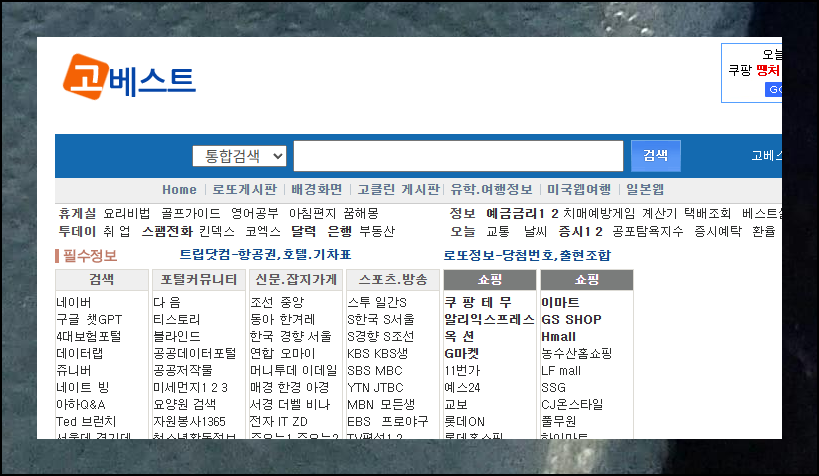The width and height of the screenshot is (819, 476).
Task: Click the 오마이 link
Action: (298, 353)
